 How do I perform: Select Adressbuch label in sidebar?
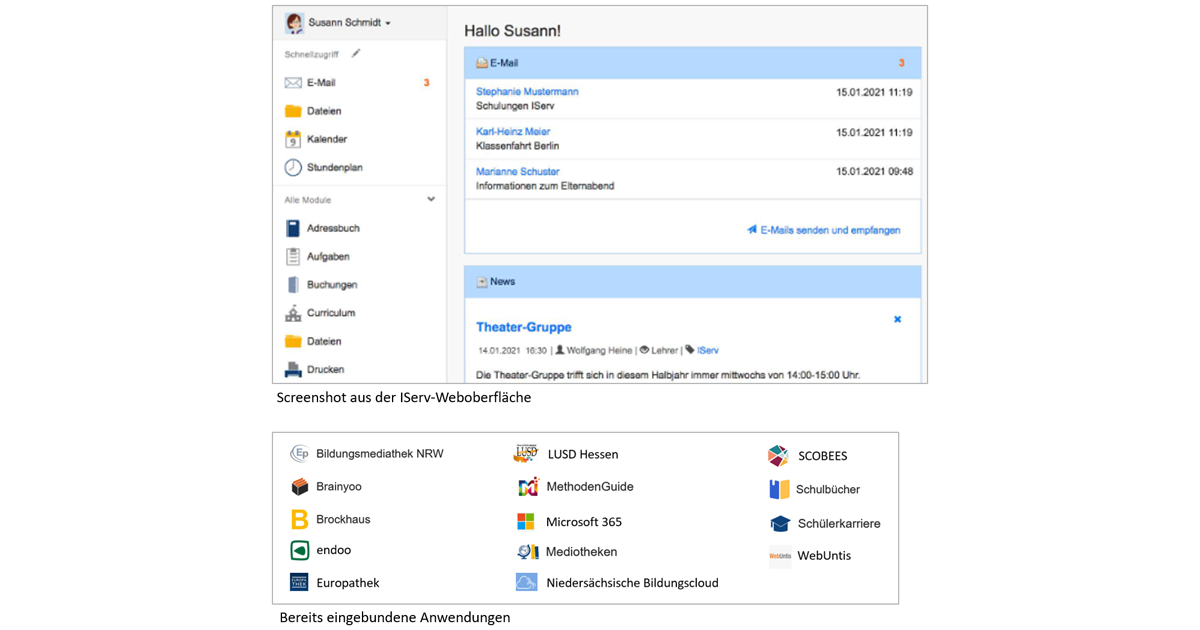333,228
